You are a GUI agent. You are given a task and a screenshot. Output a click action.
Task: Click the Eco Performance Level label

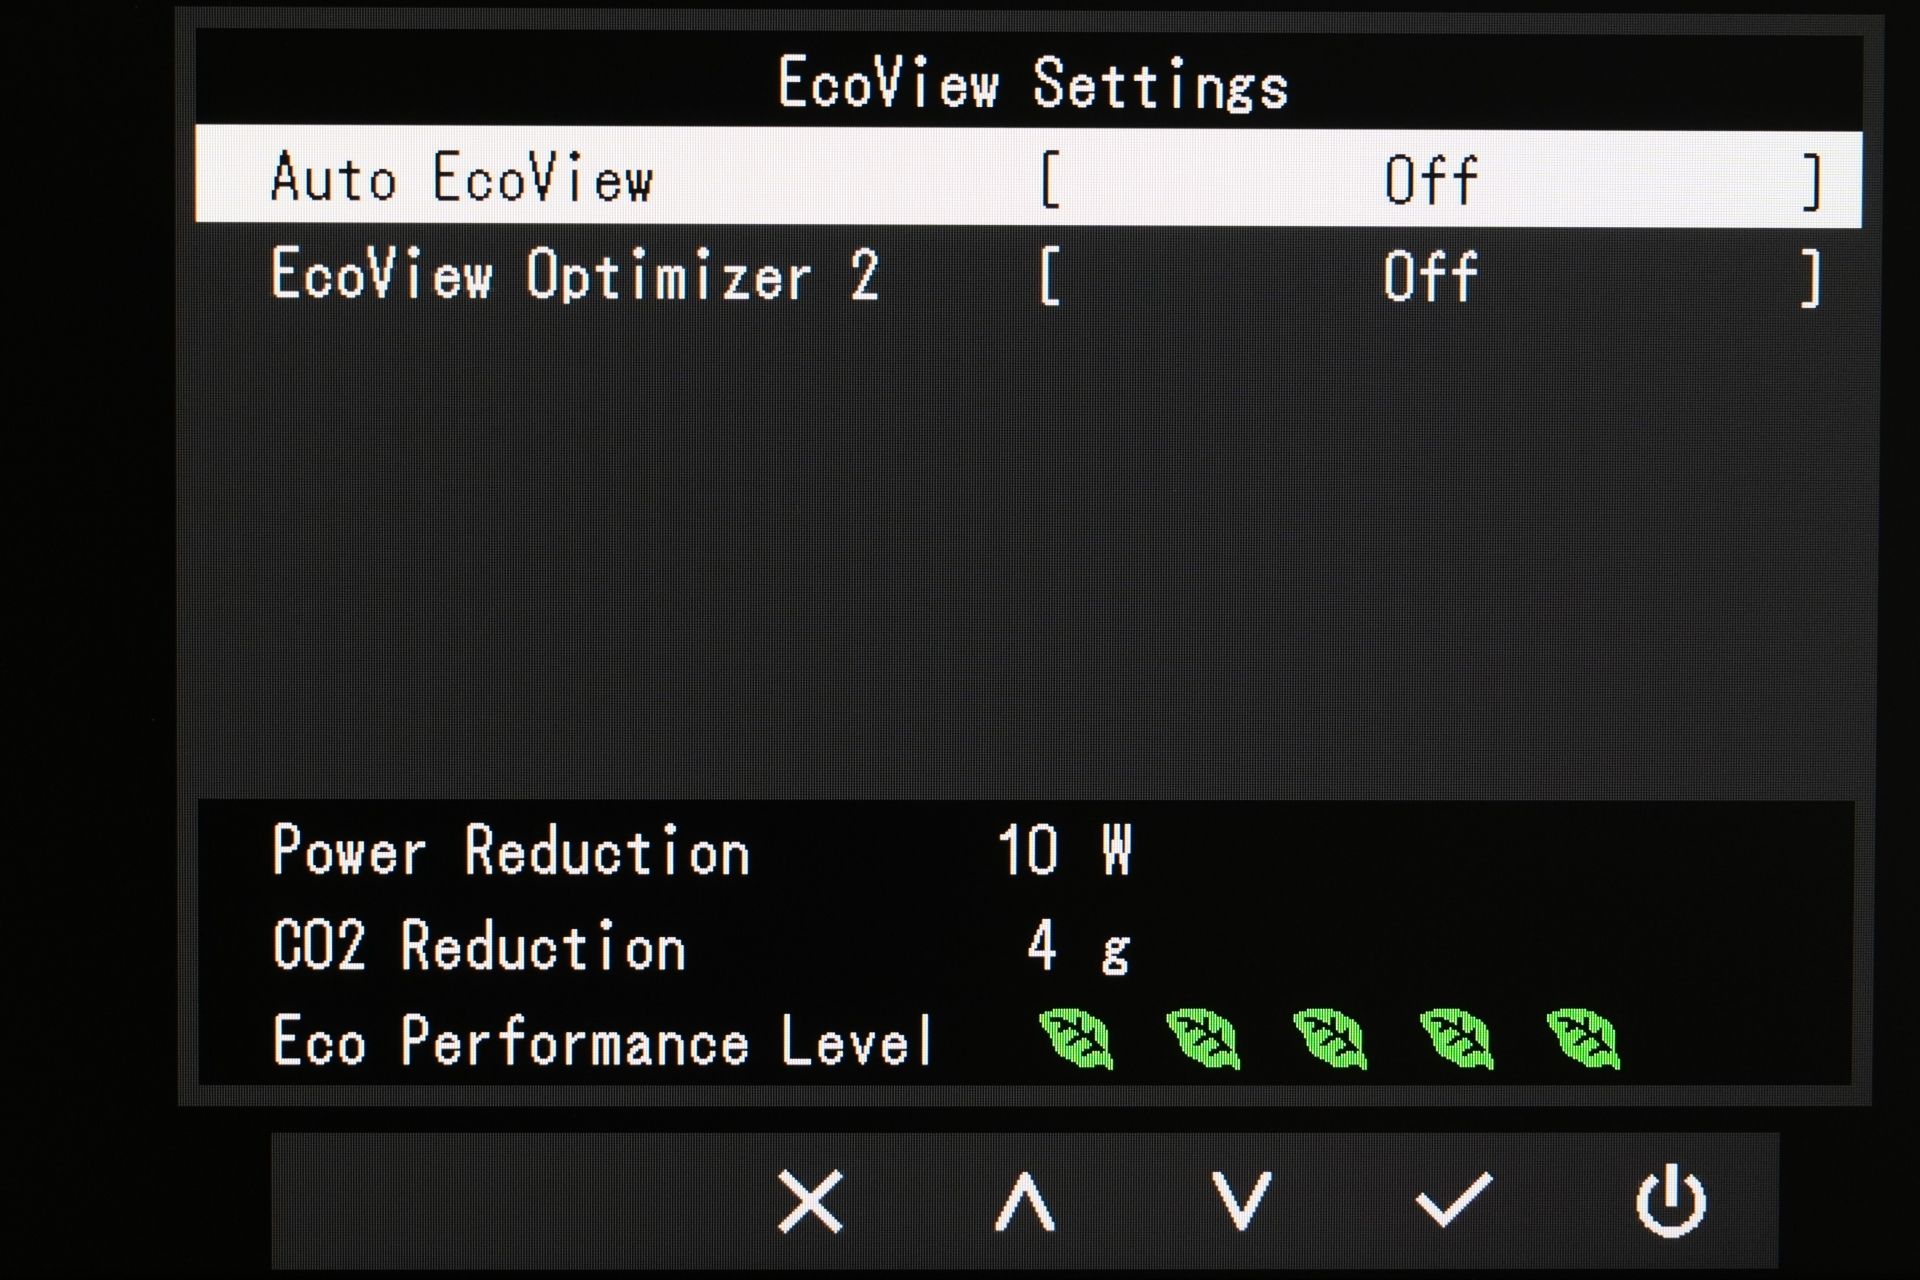(x=602, y=1041)
